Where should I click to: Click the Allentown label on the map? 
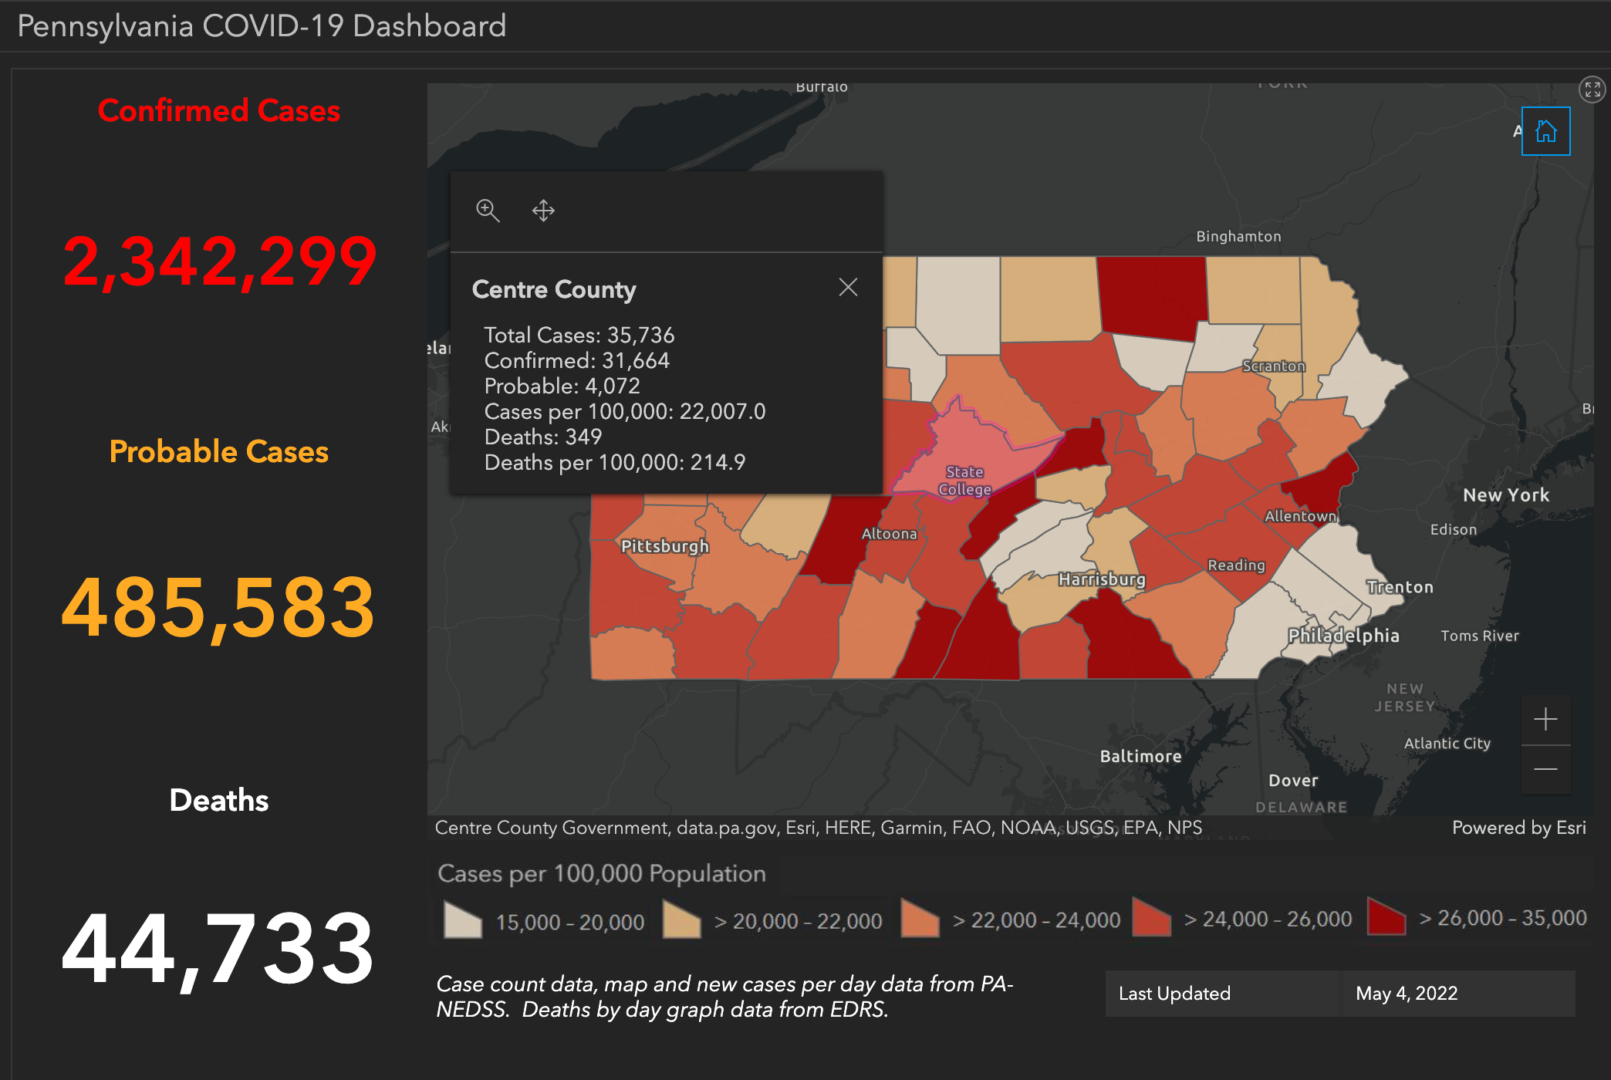[1300, 516]
